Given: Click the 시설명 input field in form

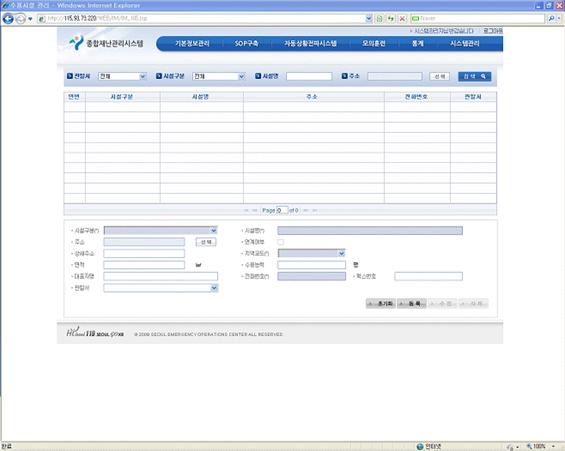Looking at the screenshot, I should tap(370, 231).
